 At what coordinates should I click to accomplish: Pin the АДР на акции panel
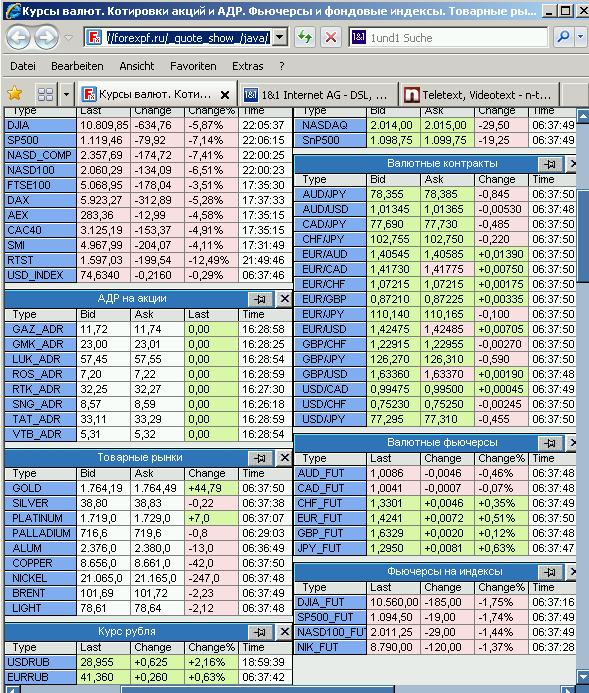click(260, 299)
